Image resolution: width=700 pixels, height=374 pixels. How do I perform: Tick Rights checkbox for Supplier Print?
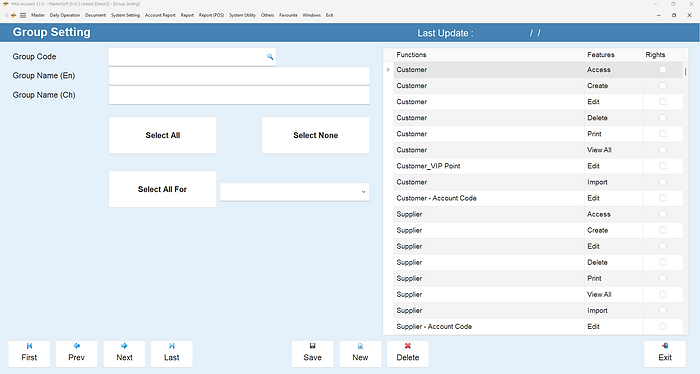coord(662,278)
